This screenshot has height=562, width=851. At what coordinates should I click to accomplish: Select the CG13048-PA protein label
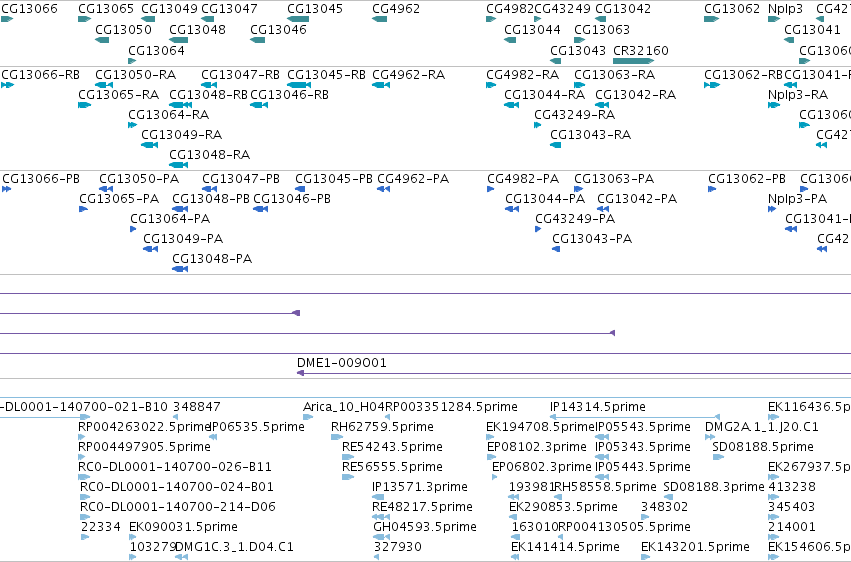(x=212, y=259)
